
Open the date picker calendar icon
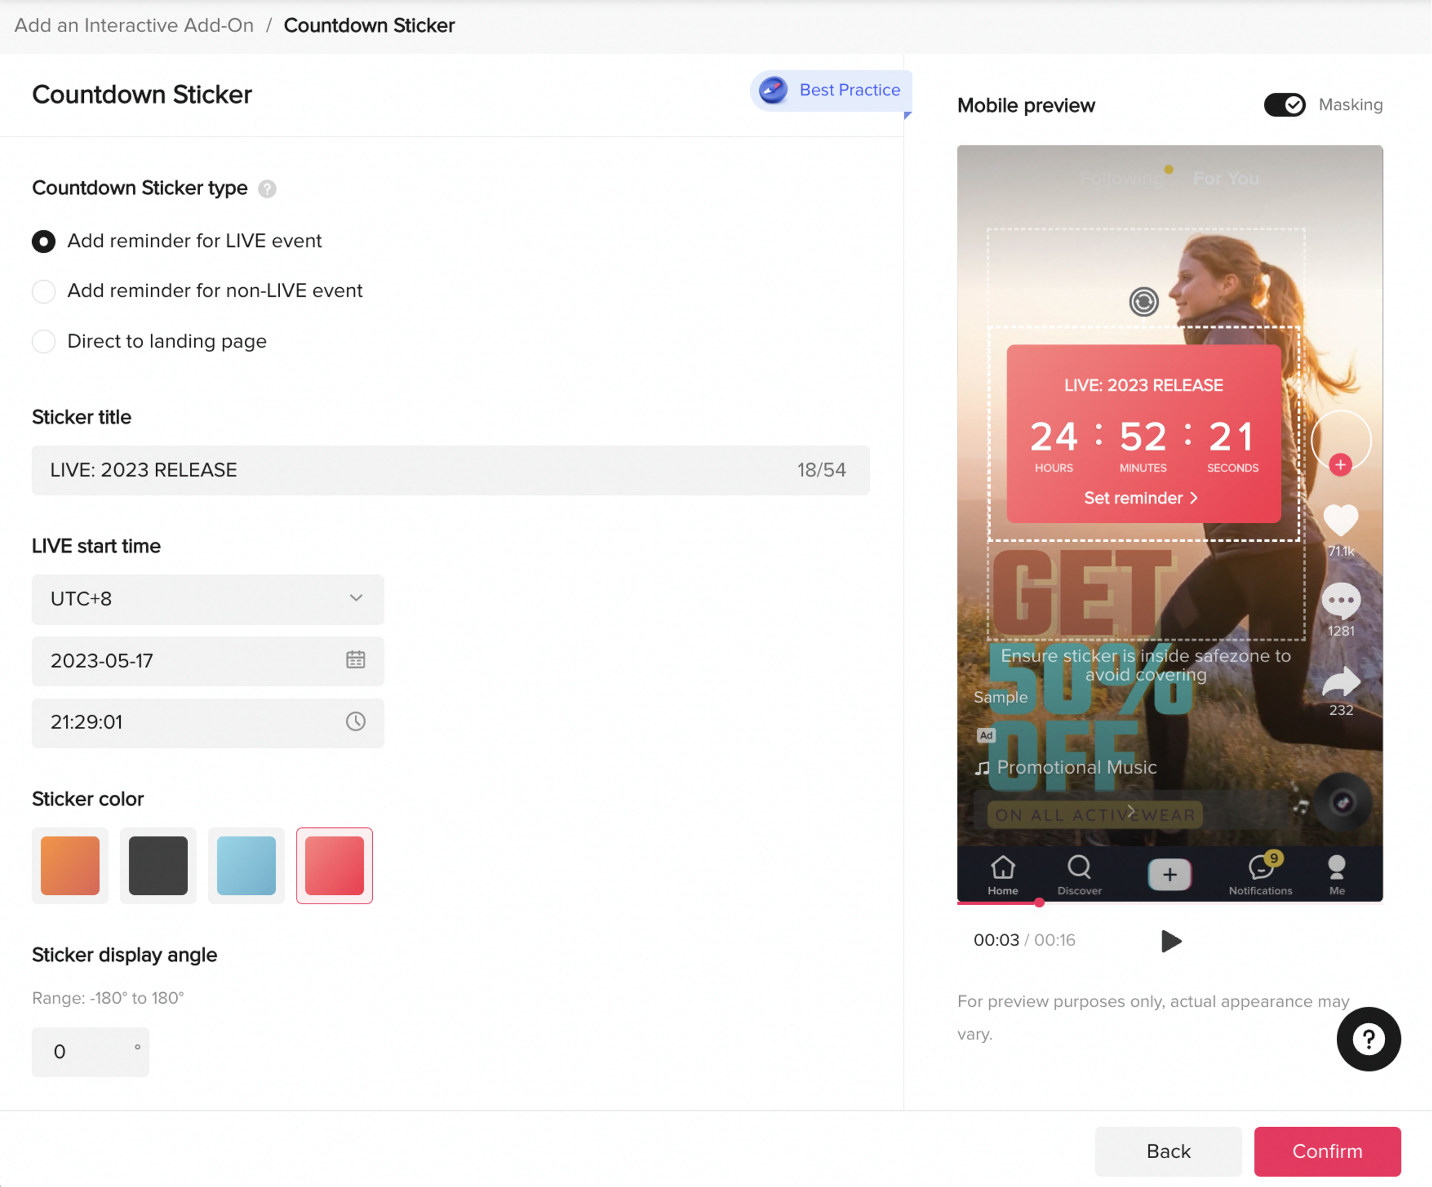tap(356, 661)
